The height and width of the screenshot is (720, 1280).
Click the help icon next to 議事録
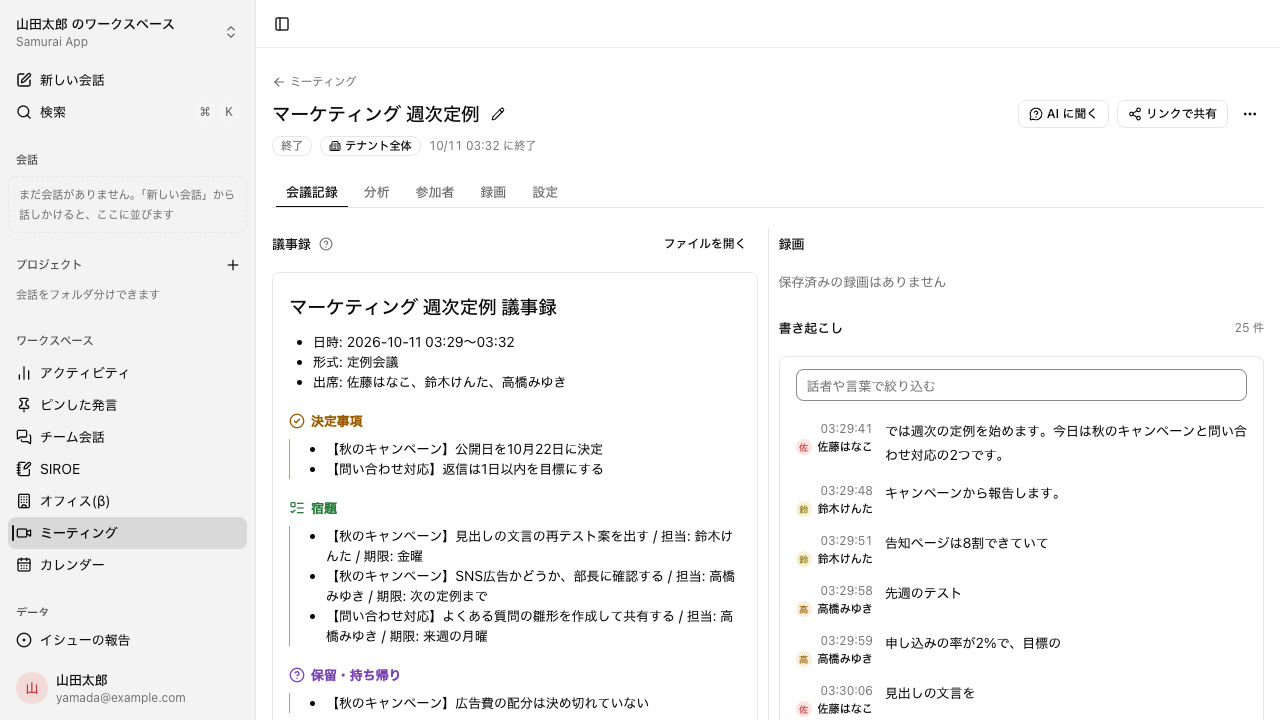coord(326,244)
